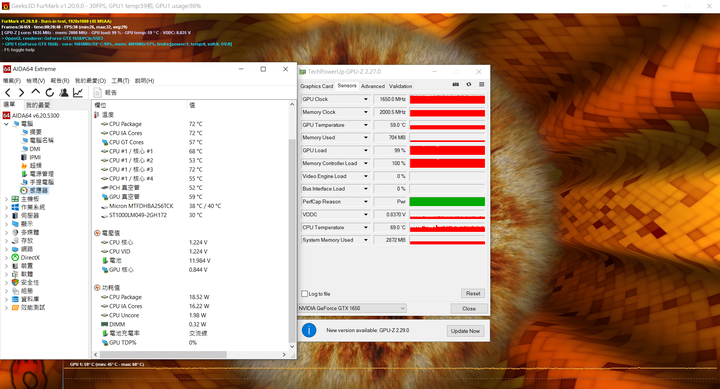720x389 pixels.
Task: Switch to the Advanced tab in GPU-Z
Action: click(372, 86)
